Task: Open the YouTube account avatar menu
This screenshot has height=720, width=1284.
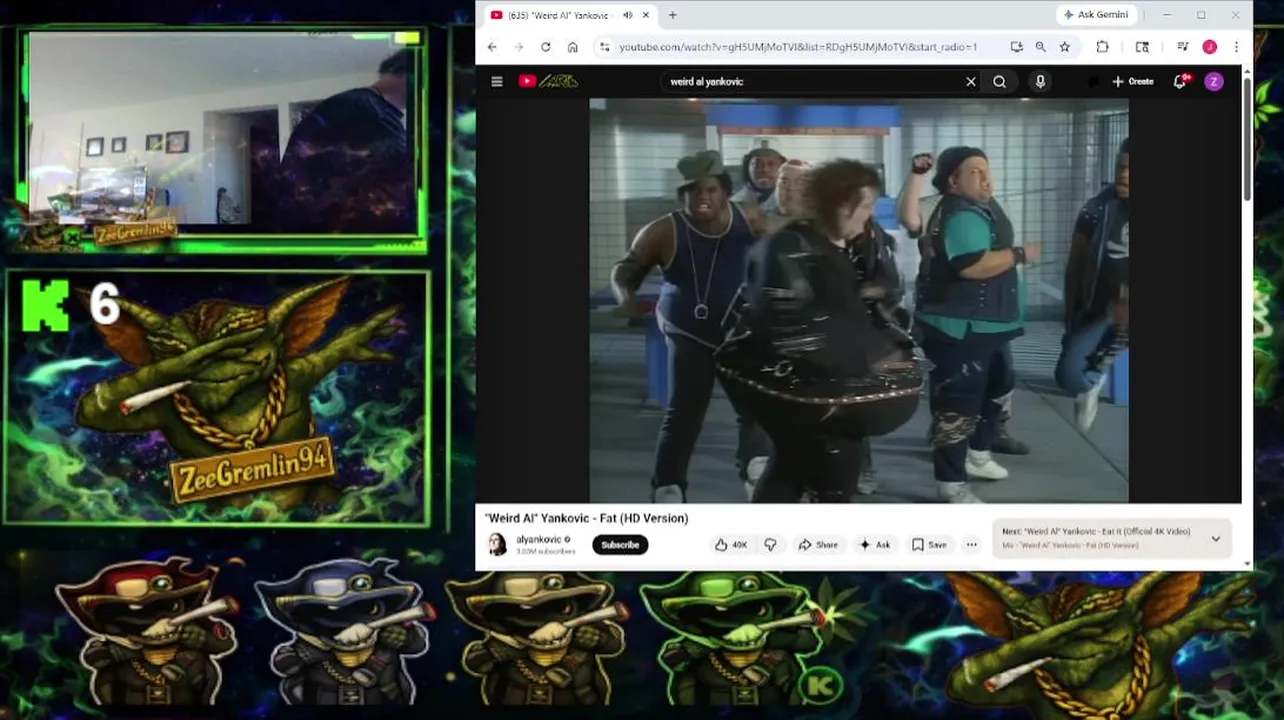Action: [x=1214, y=82]
